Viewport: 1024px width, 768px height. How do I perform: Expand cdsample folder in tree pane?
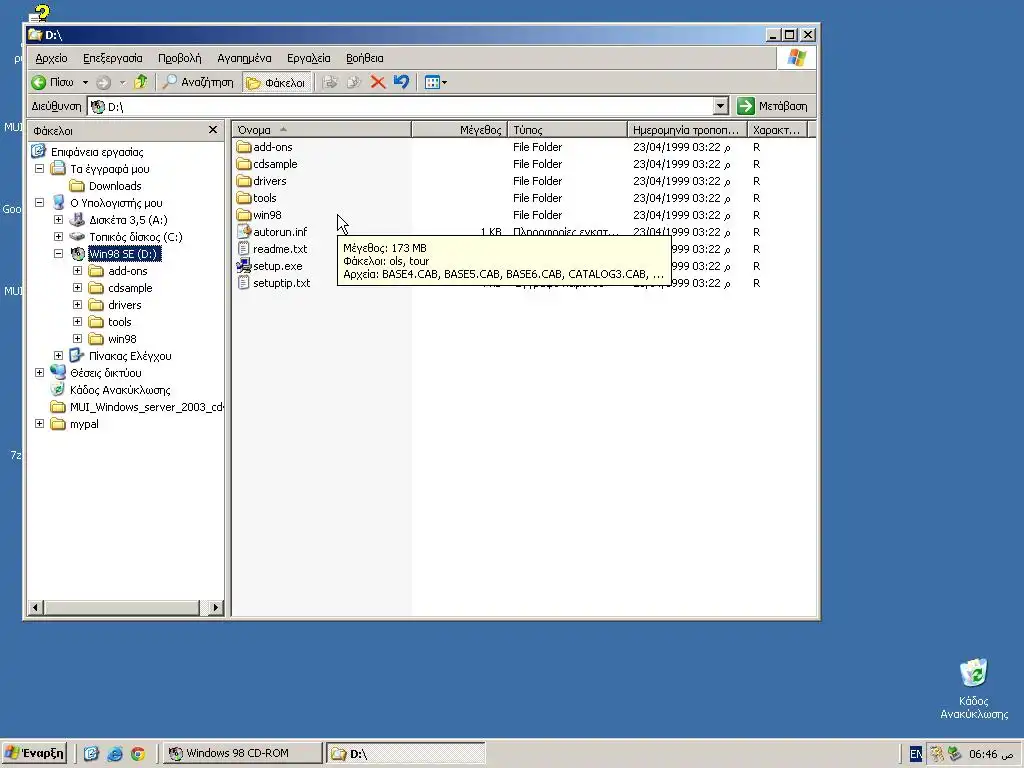77,287
